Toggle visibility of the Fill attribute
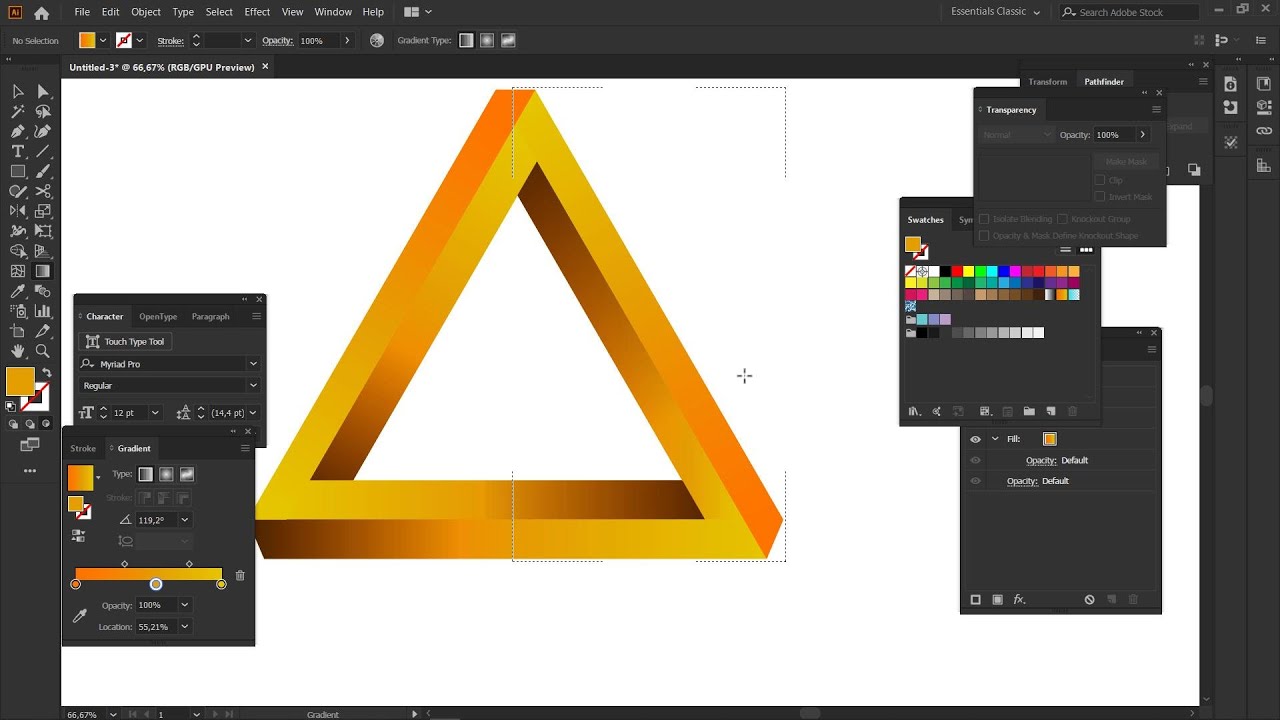Image resolution: width=1280 pixels, height=720 pixels. point(975,439)
